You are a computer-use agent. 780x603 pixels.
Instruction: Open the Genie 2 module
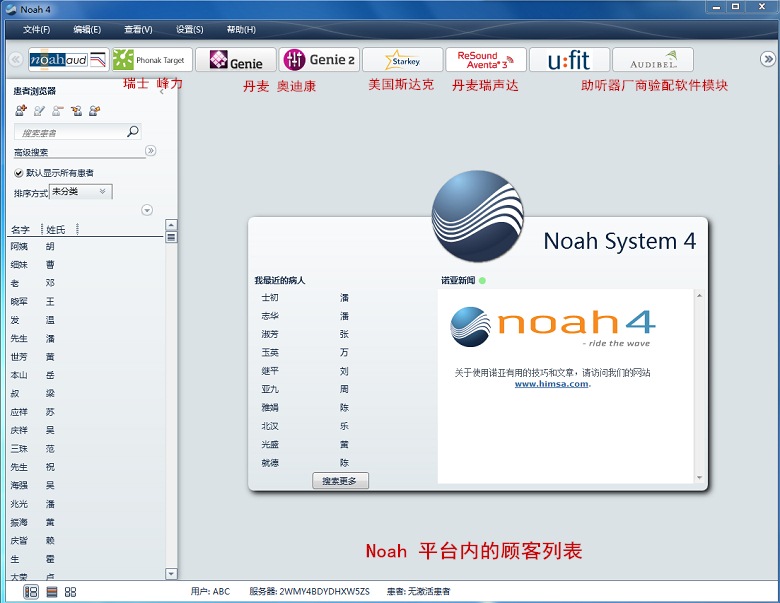point(318,60)
